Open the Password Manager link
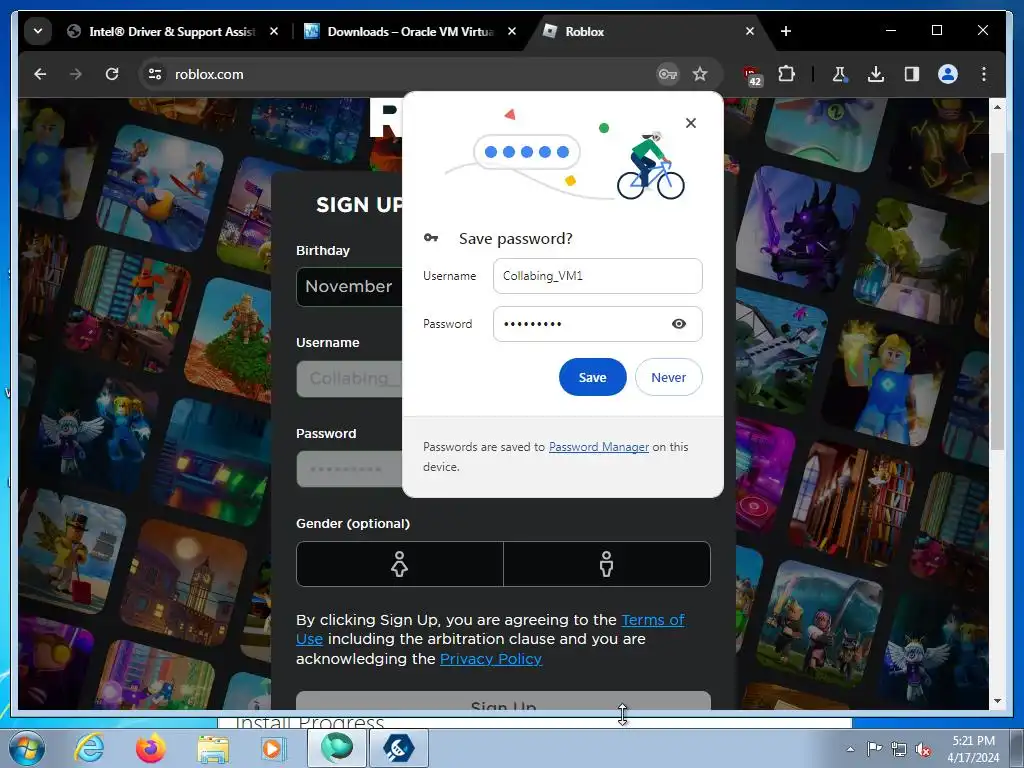The image size is (1024, 768). click(599, 447)
